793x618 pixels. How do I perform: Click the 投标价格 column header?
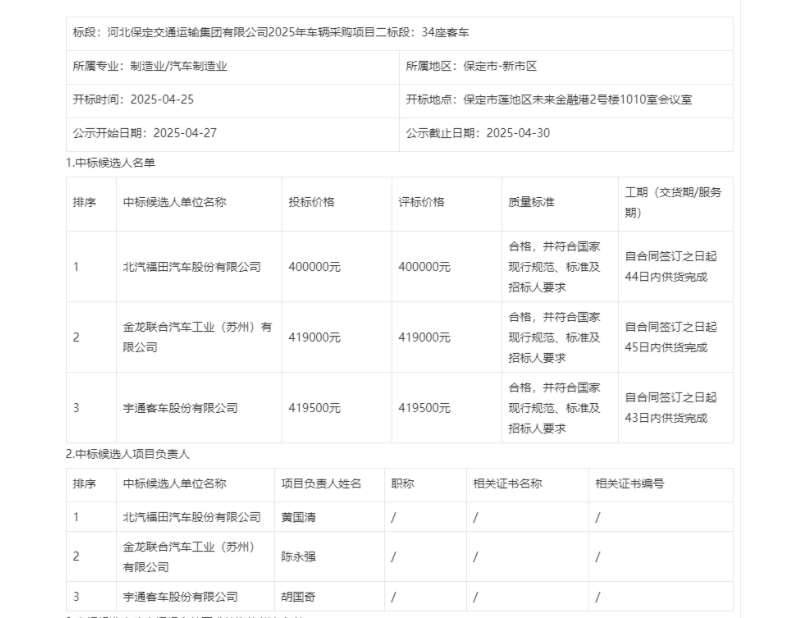[308, 202]
